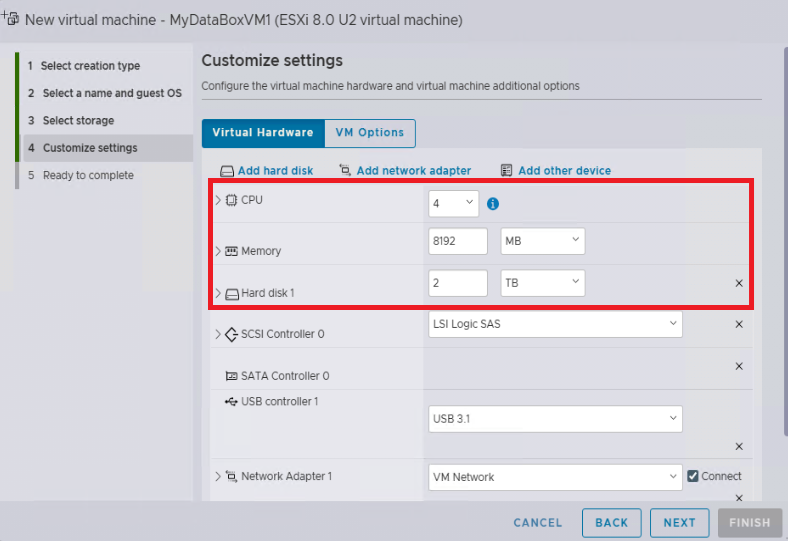Click the USB controller 1 label
The image size is (788, 541).
[279, 401]
